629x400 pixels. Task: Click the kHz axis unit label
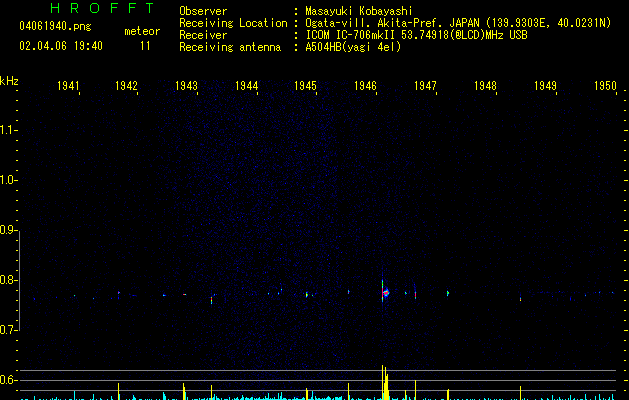pos(9,81)
